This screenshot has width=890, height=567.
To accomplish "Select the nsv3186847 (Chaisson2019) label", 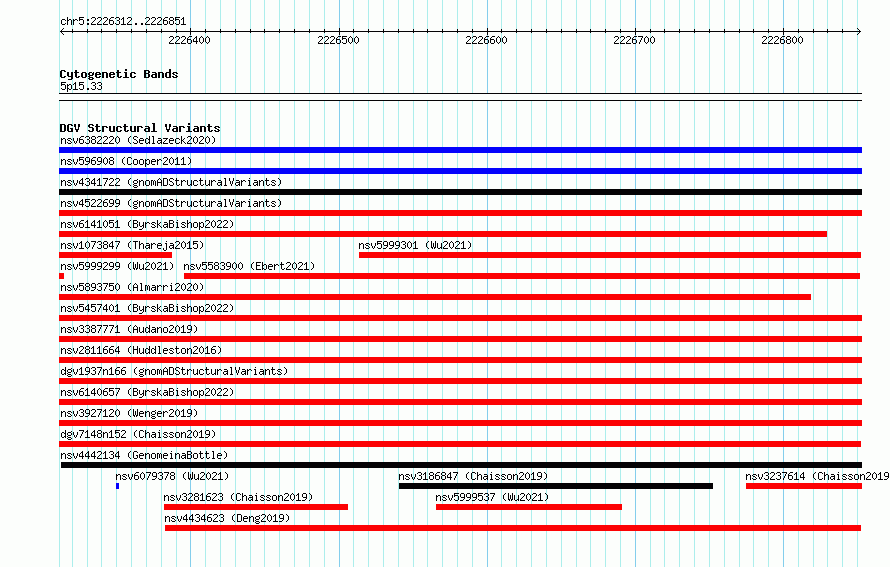I will pyautogui.click(x=473, y=476).
